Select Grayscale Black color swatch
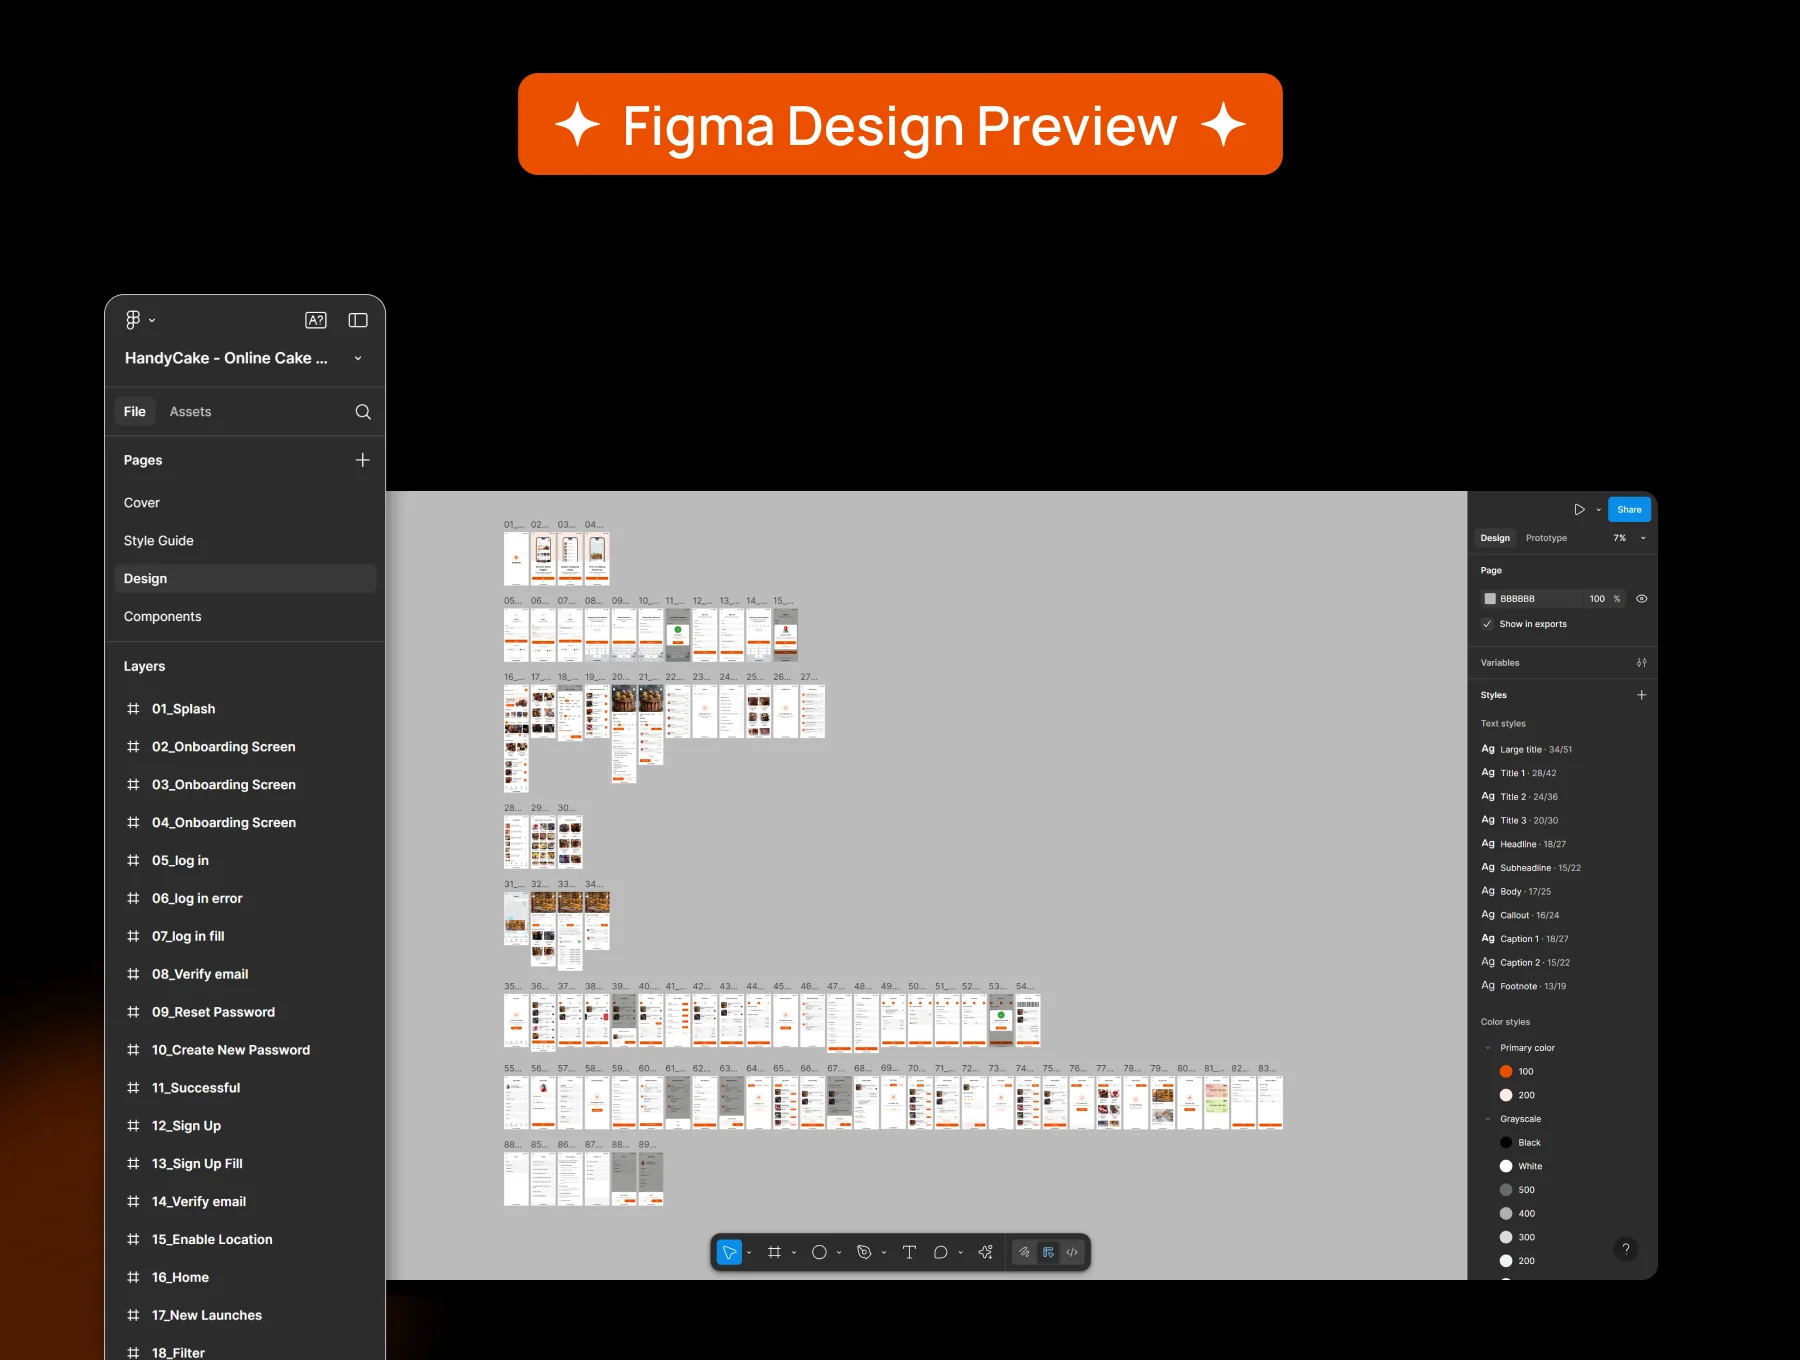 coord(1506,1143)
